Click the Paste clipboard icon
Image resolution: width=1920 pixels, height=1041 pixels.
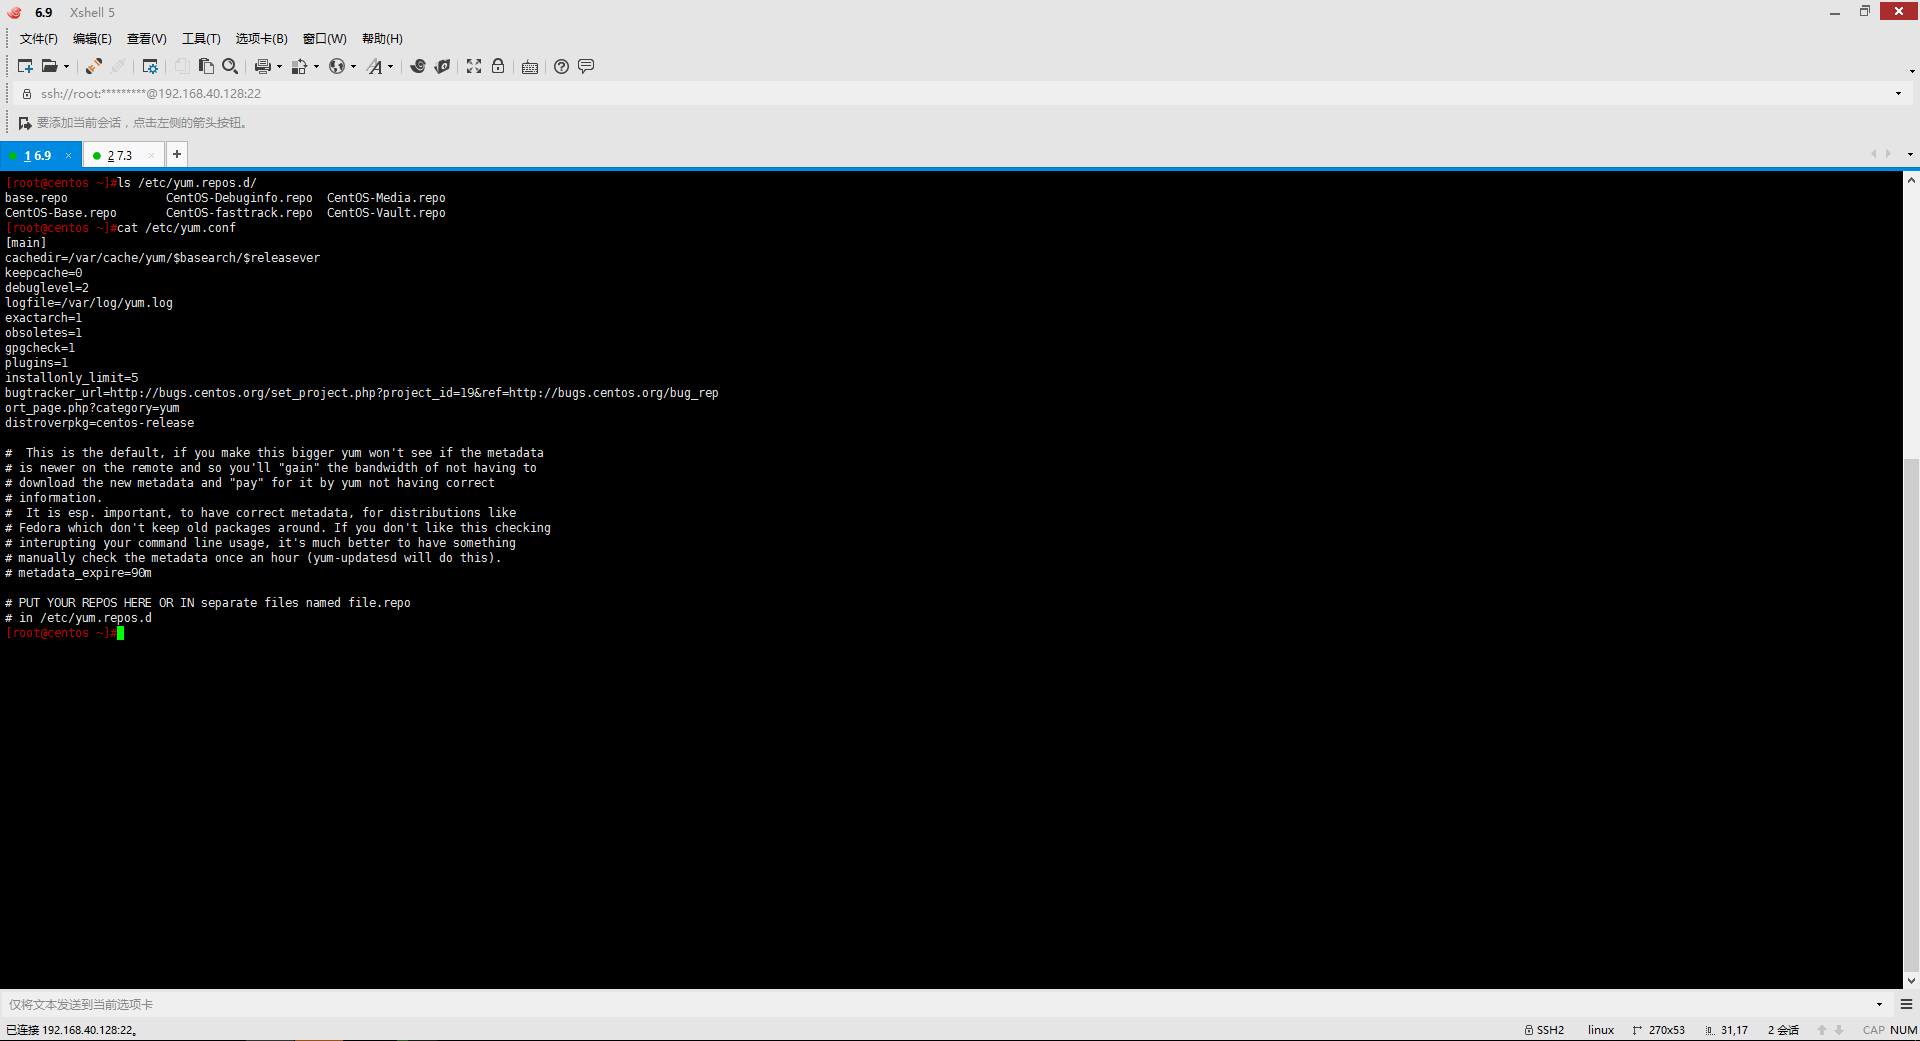click(x=206, y=66)
